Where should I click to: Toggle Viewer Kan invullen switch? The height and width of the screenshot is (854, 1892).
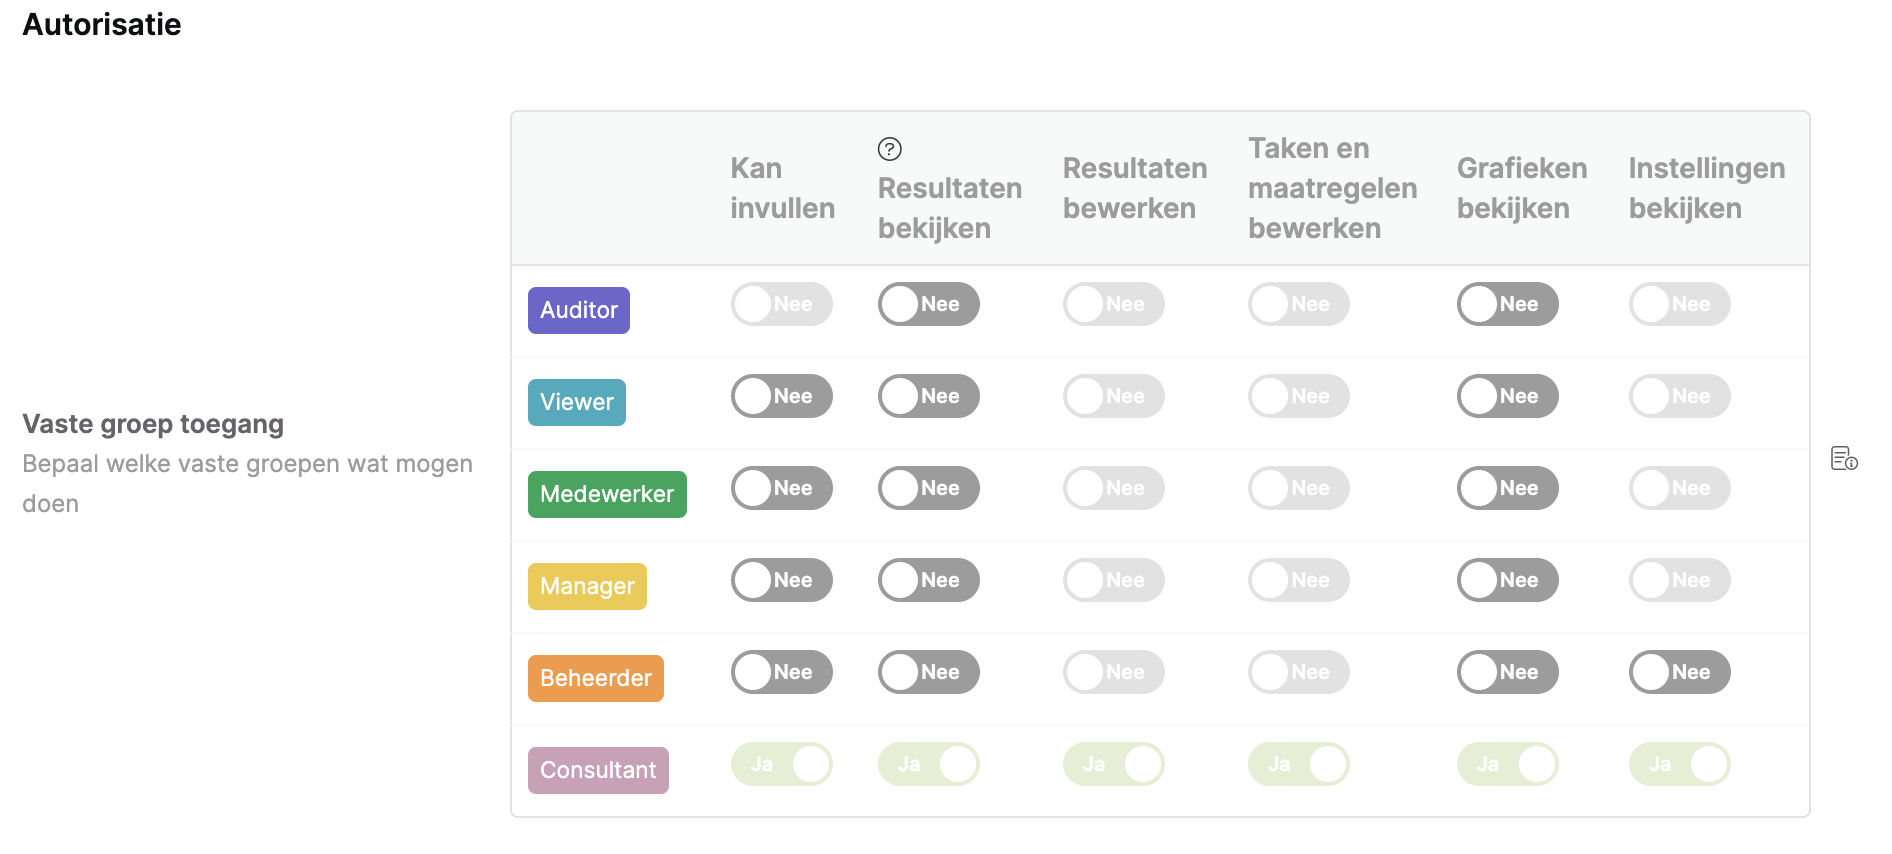(781, 396)
